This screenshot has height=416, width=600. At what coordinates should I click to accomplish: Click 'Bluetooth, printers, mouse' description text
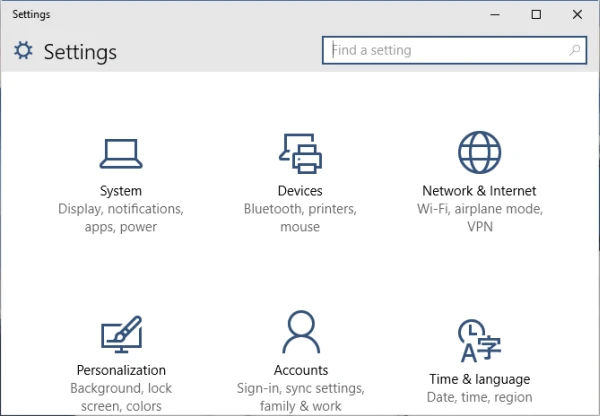tap(300, 218)
